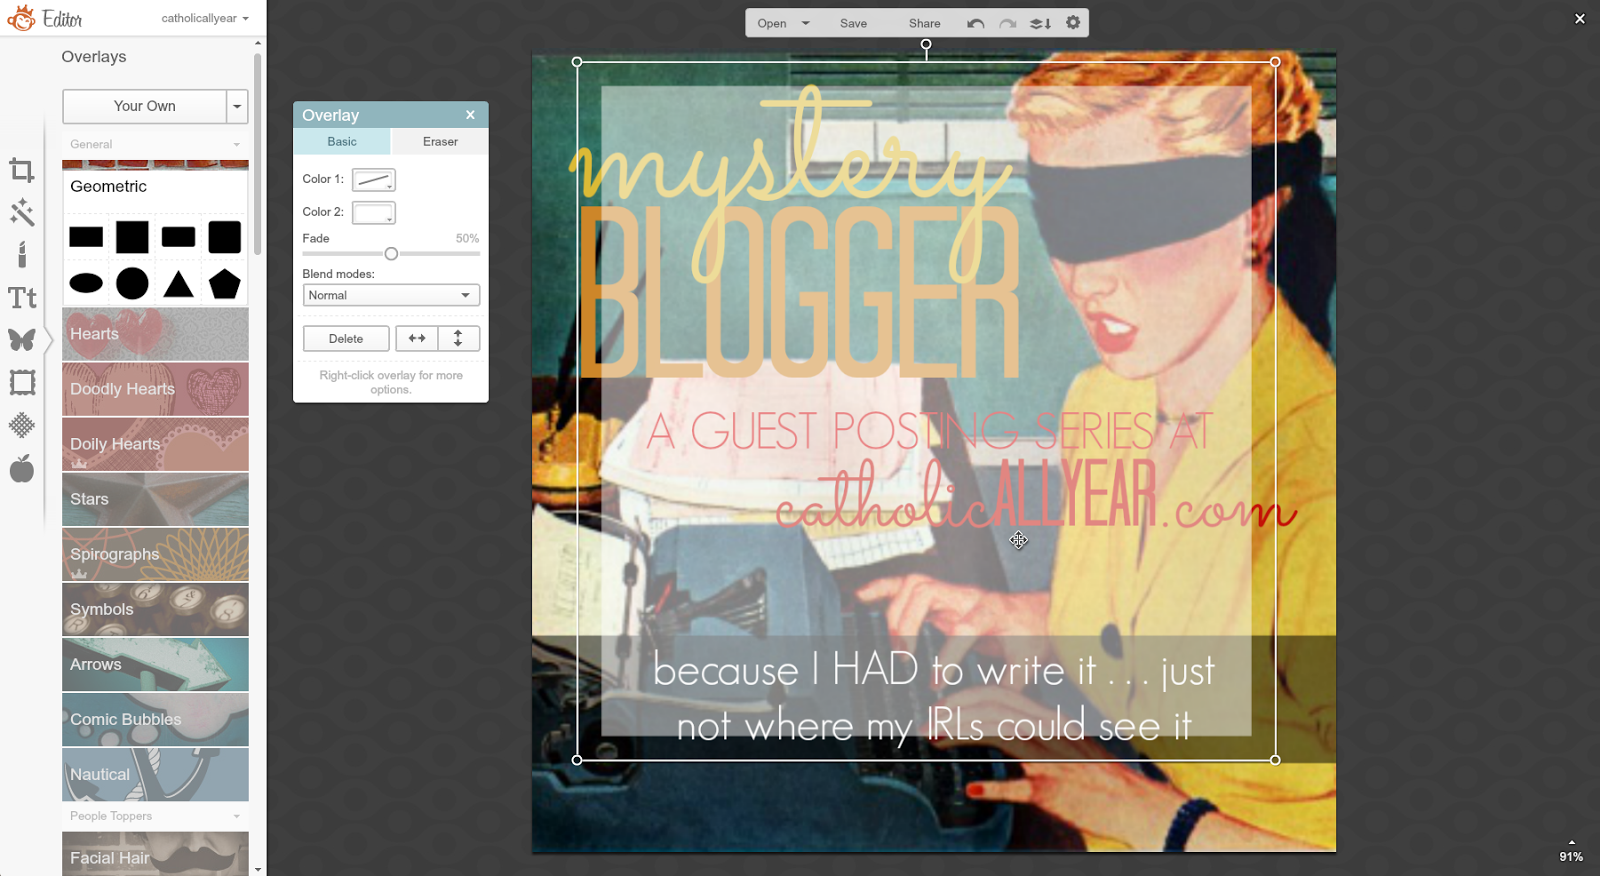Flip the overlay horizontally
The image size is (1600, 876).
(x=417, y=338)
